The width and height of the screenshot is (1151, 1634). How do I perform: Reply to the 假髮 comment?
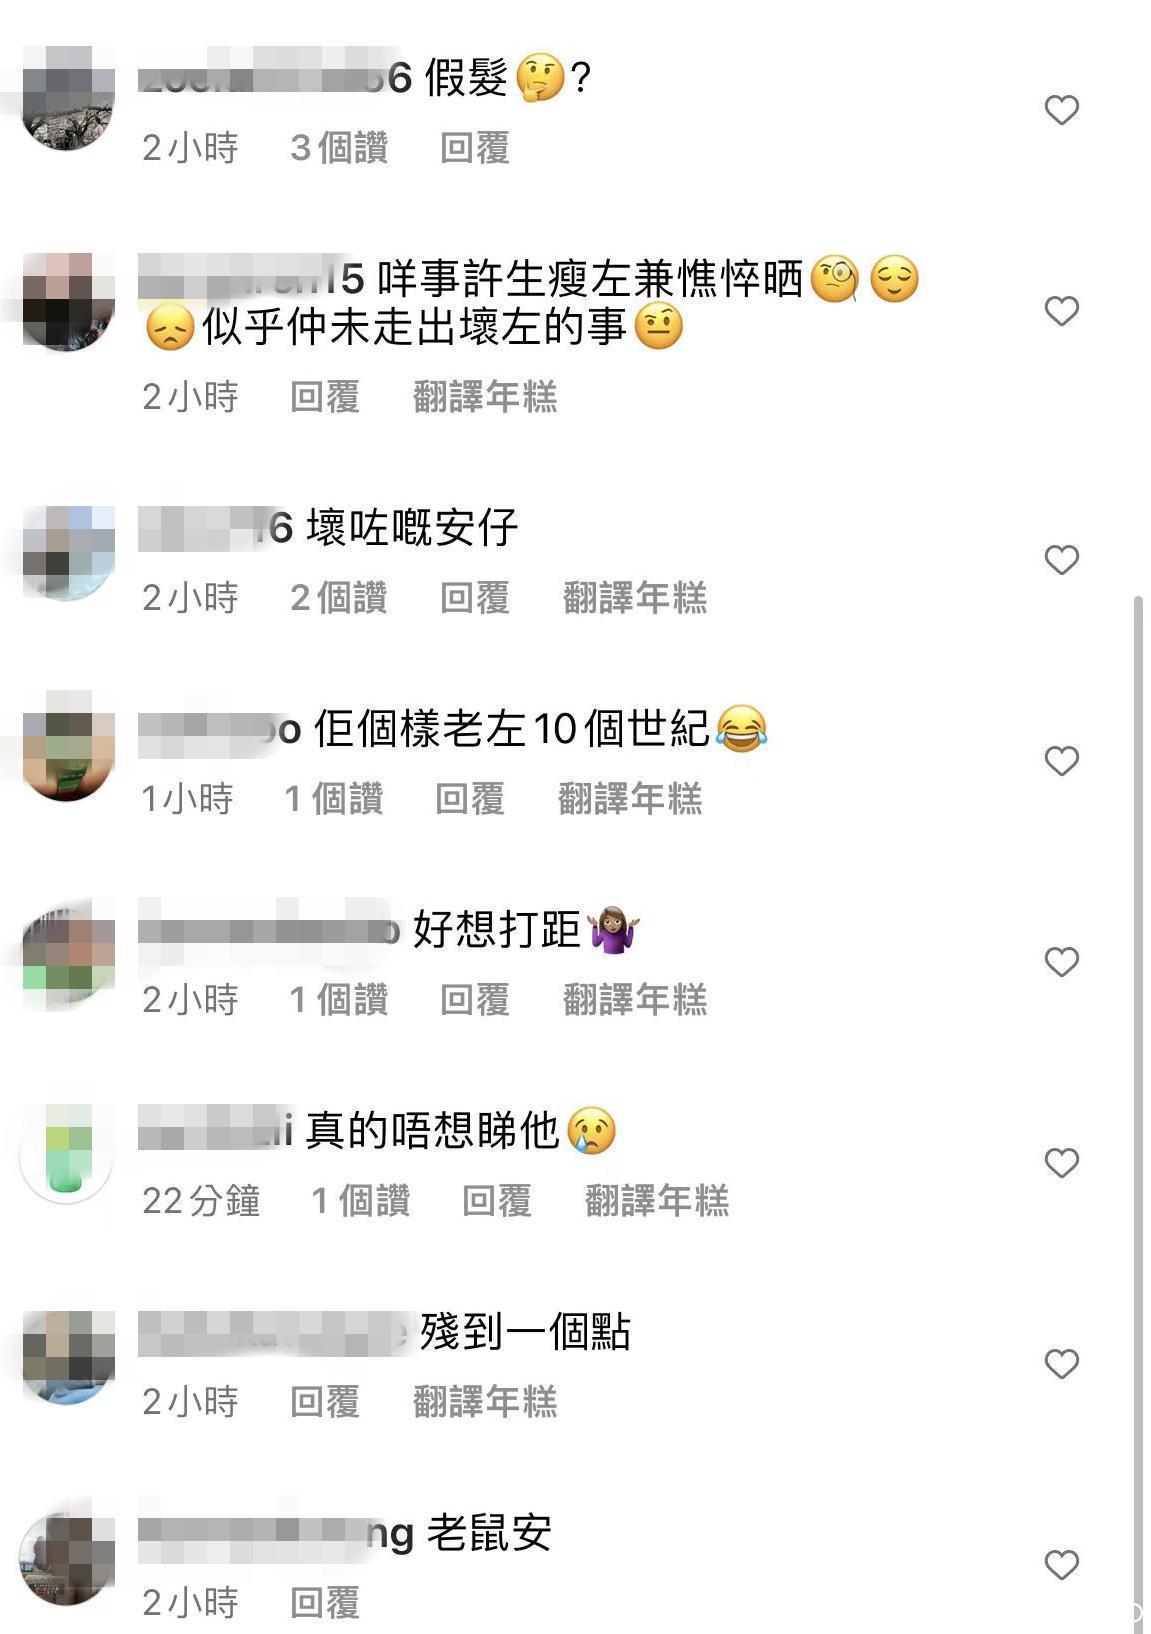tap(475, 148)
